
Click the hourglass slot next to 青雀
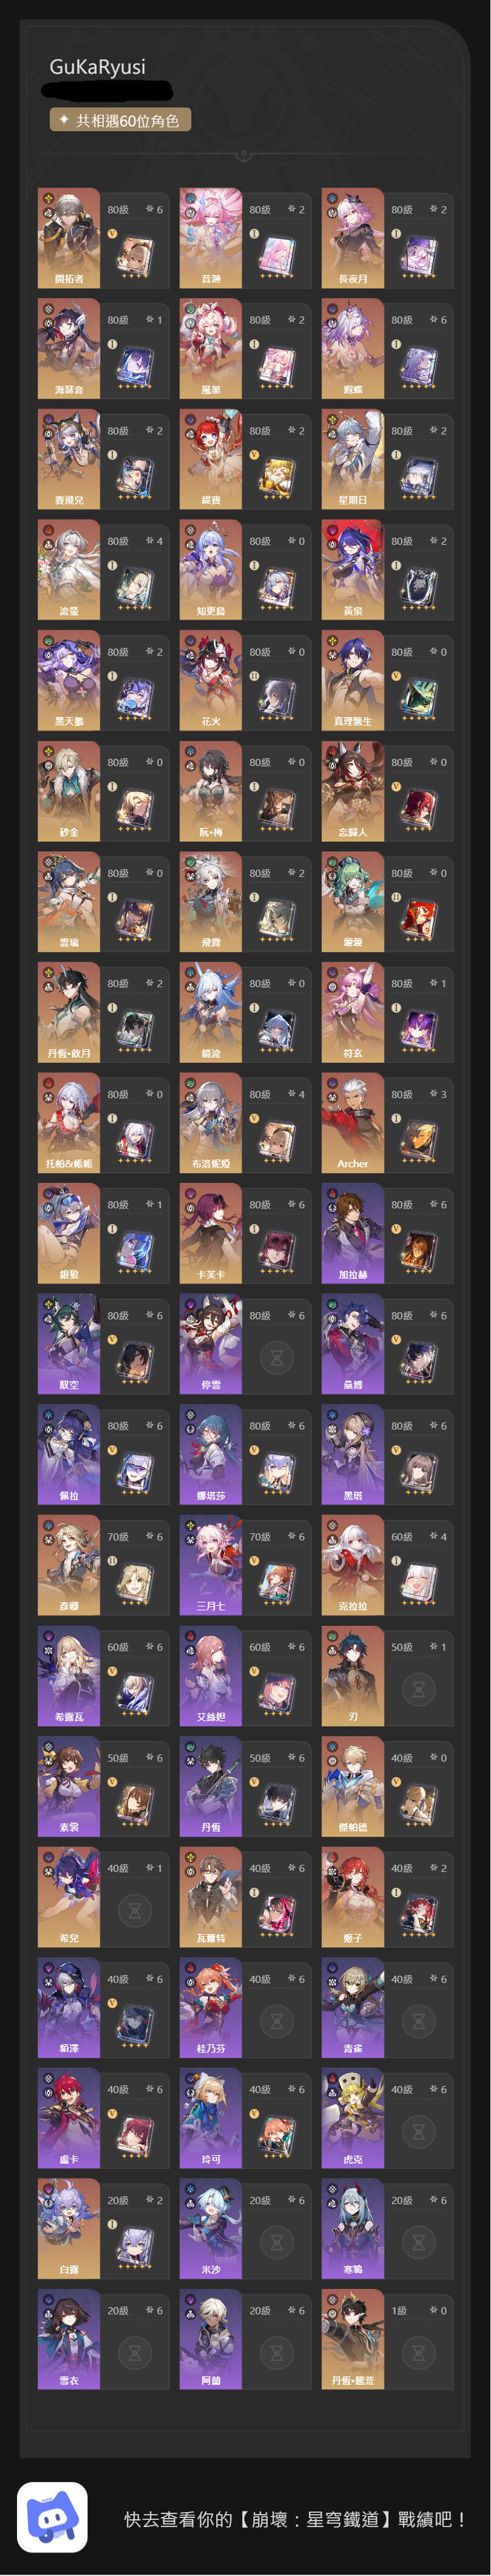[x=419, y=2020]
